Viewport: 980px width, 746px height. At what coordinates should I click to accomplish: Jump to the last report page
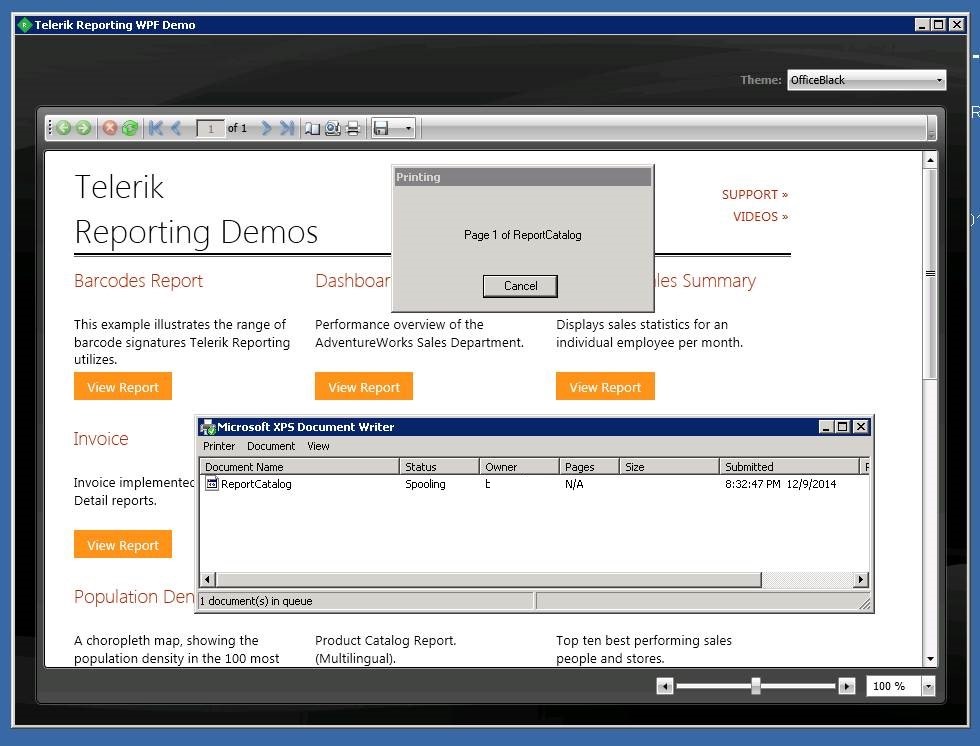tap(287, 128)
